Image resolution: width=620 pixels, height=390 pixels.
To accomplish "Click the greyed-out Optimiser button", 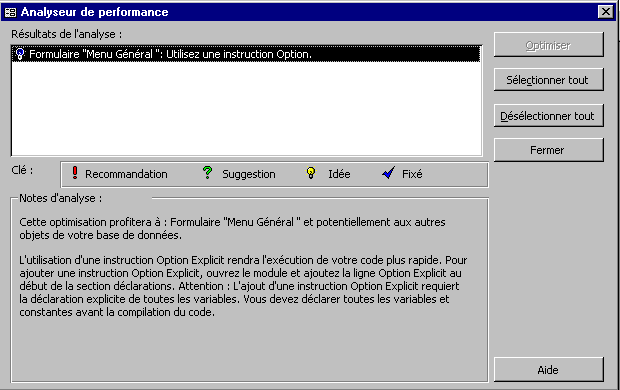I will click(x=548, y=45).
